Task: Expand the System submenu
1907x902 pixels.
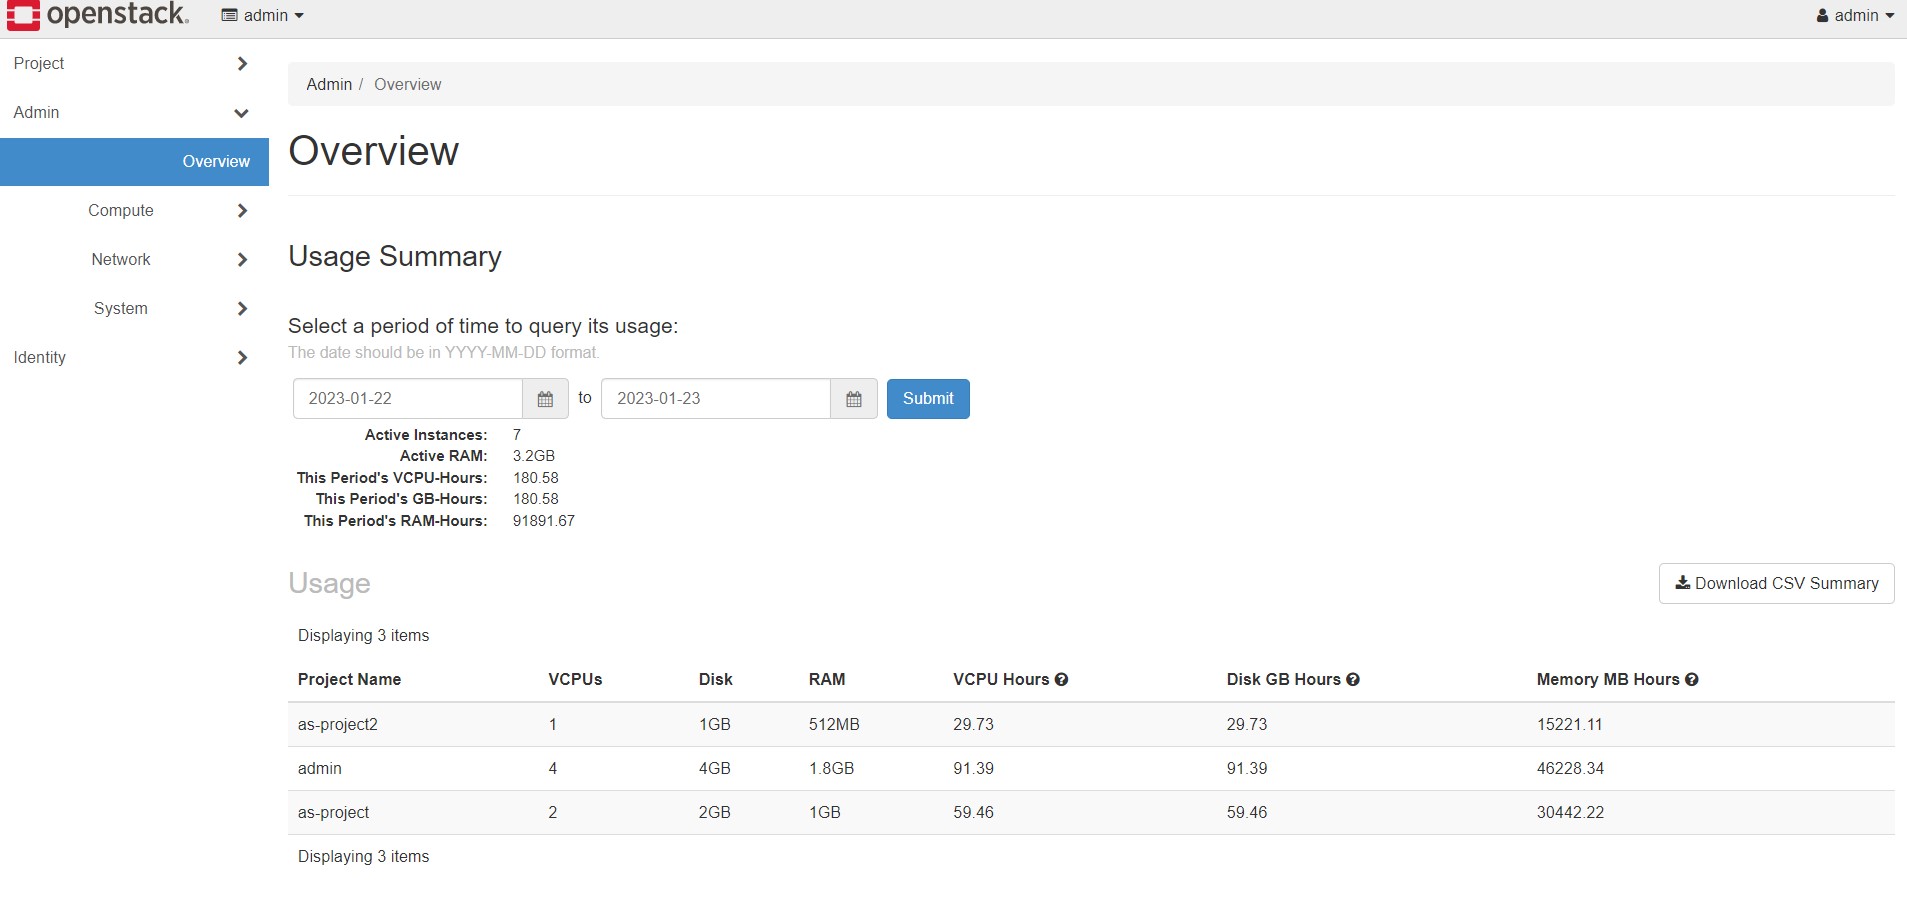Action: [x=166, y=309]
